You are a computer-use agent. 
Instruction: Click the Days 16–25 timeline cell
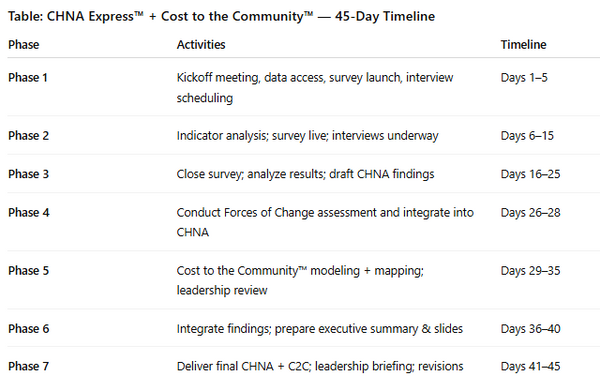tap(530, 174)
